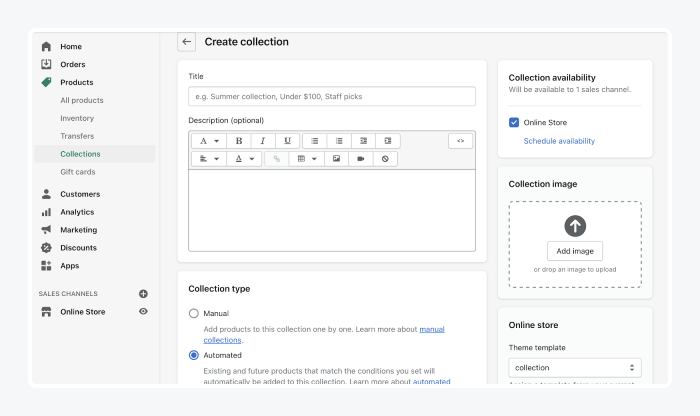The image size is (700, 416).
Task: Click the Add image button
Action: point(575,251)
